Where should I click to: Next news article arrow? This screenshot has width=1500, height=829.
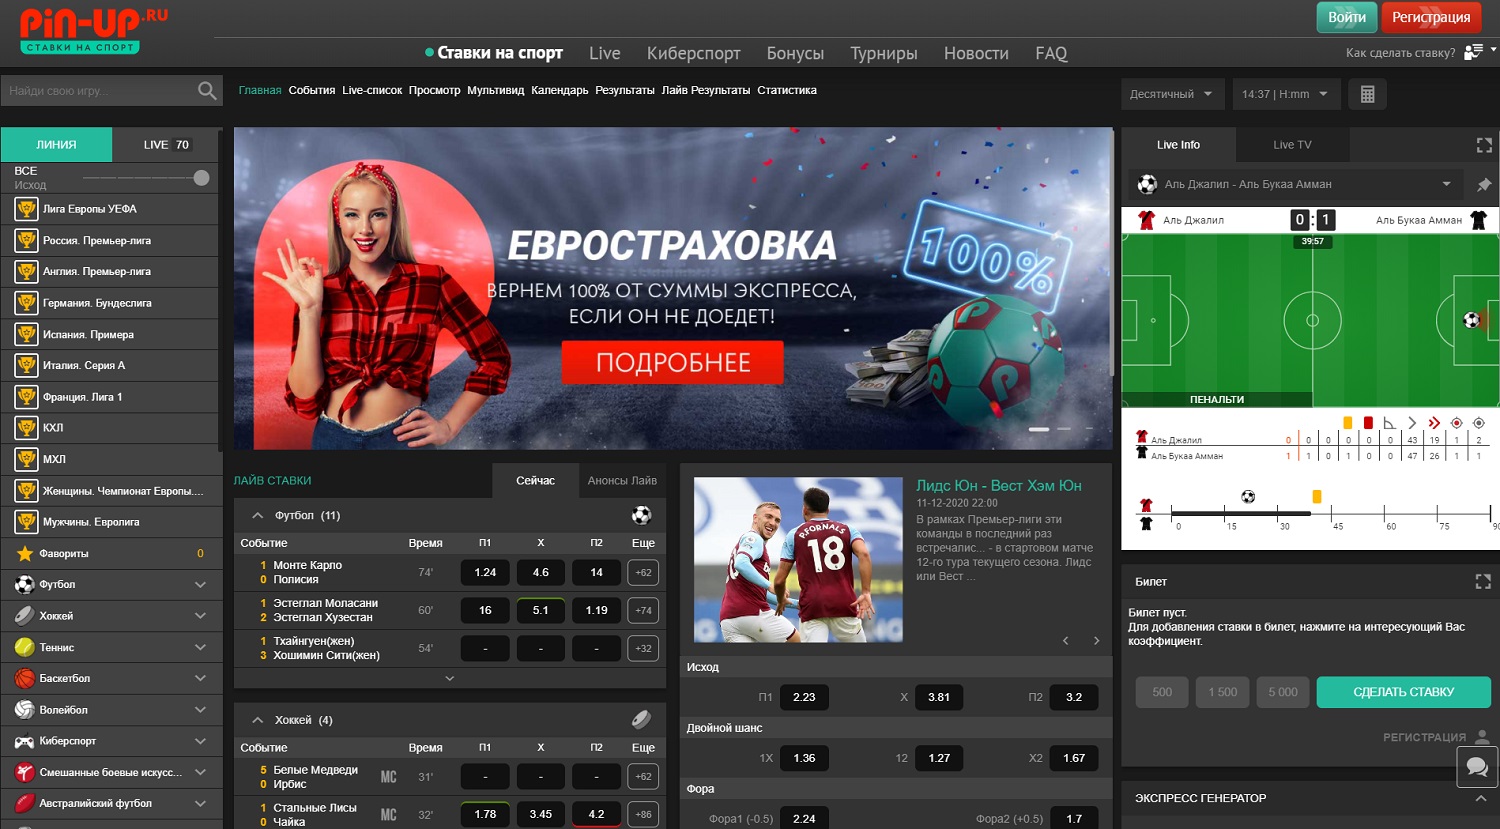(1096, 640)
